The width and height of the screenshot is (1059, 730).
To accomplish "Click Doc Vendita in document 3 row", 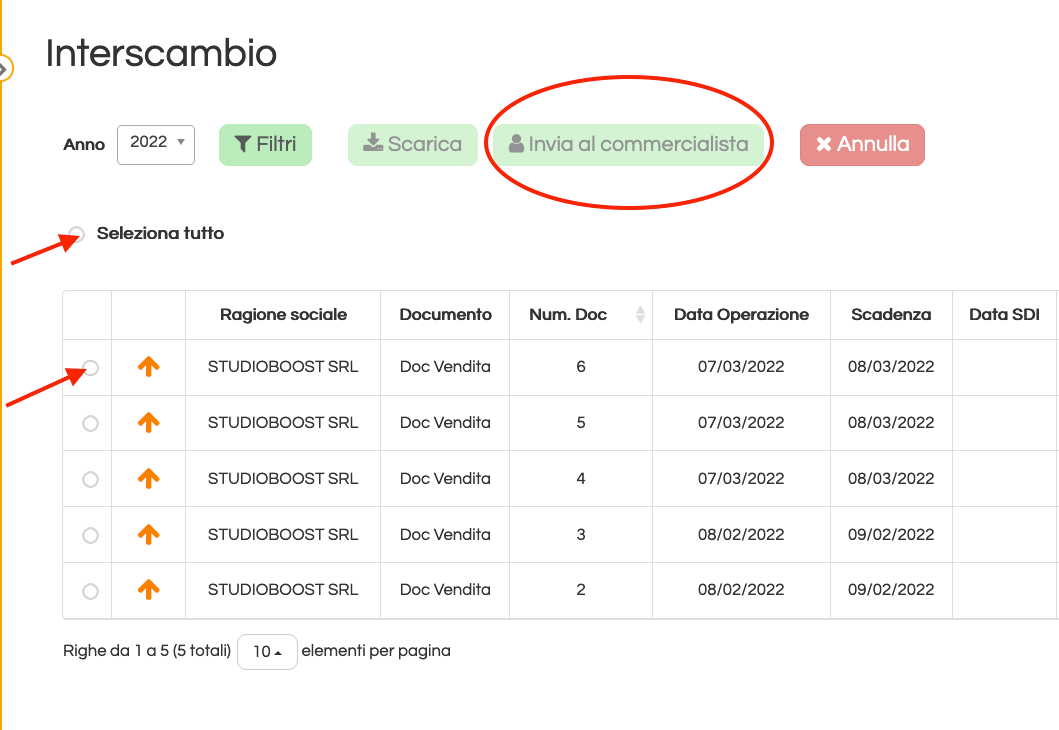I will point(445,535).
